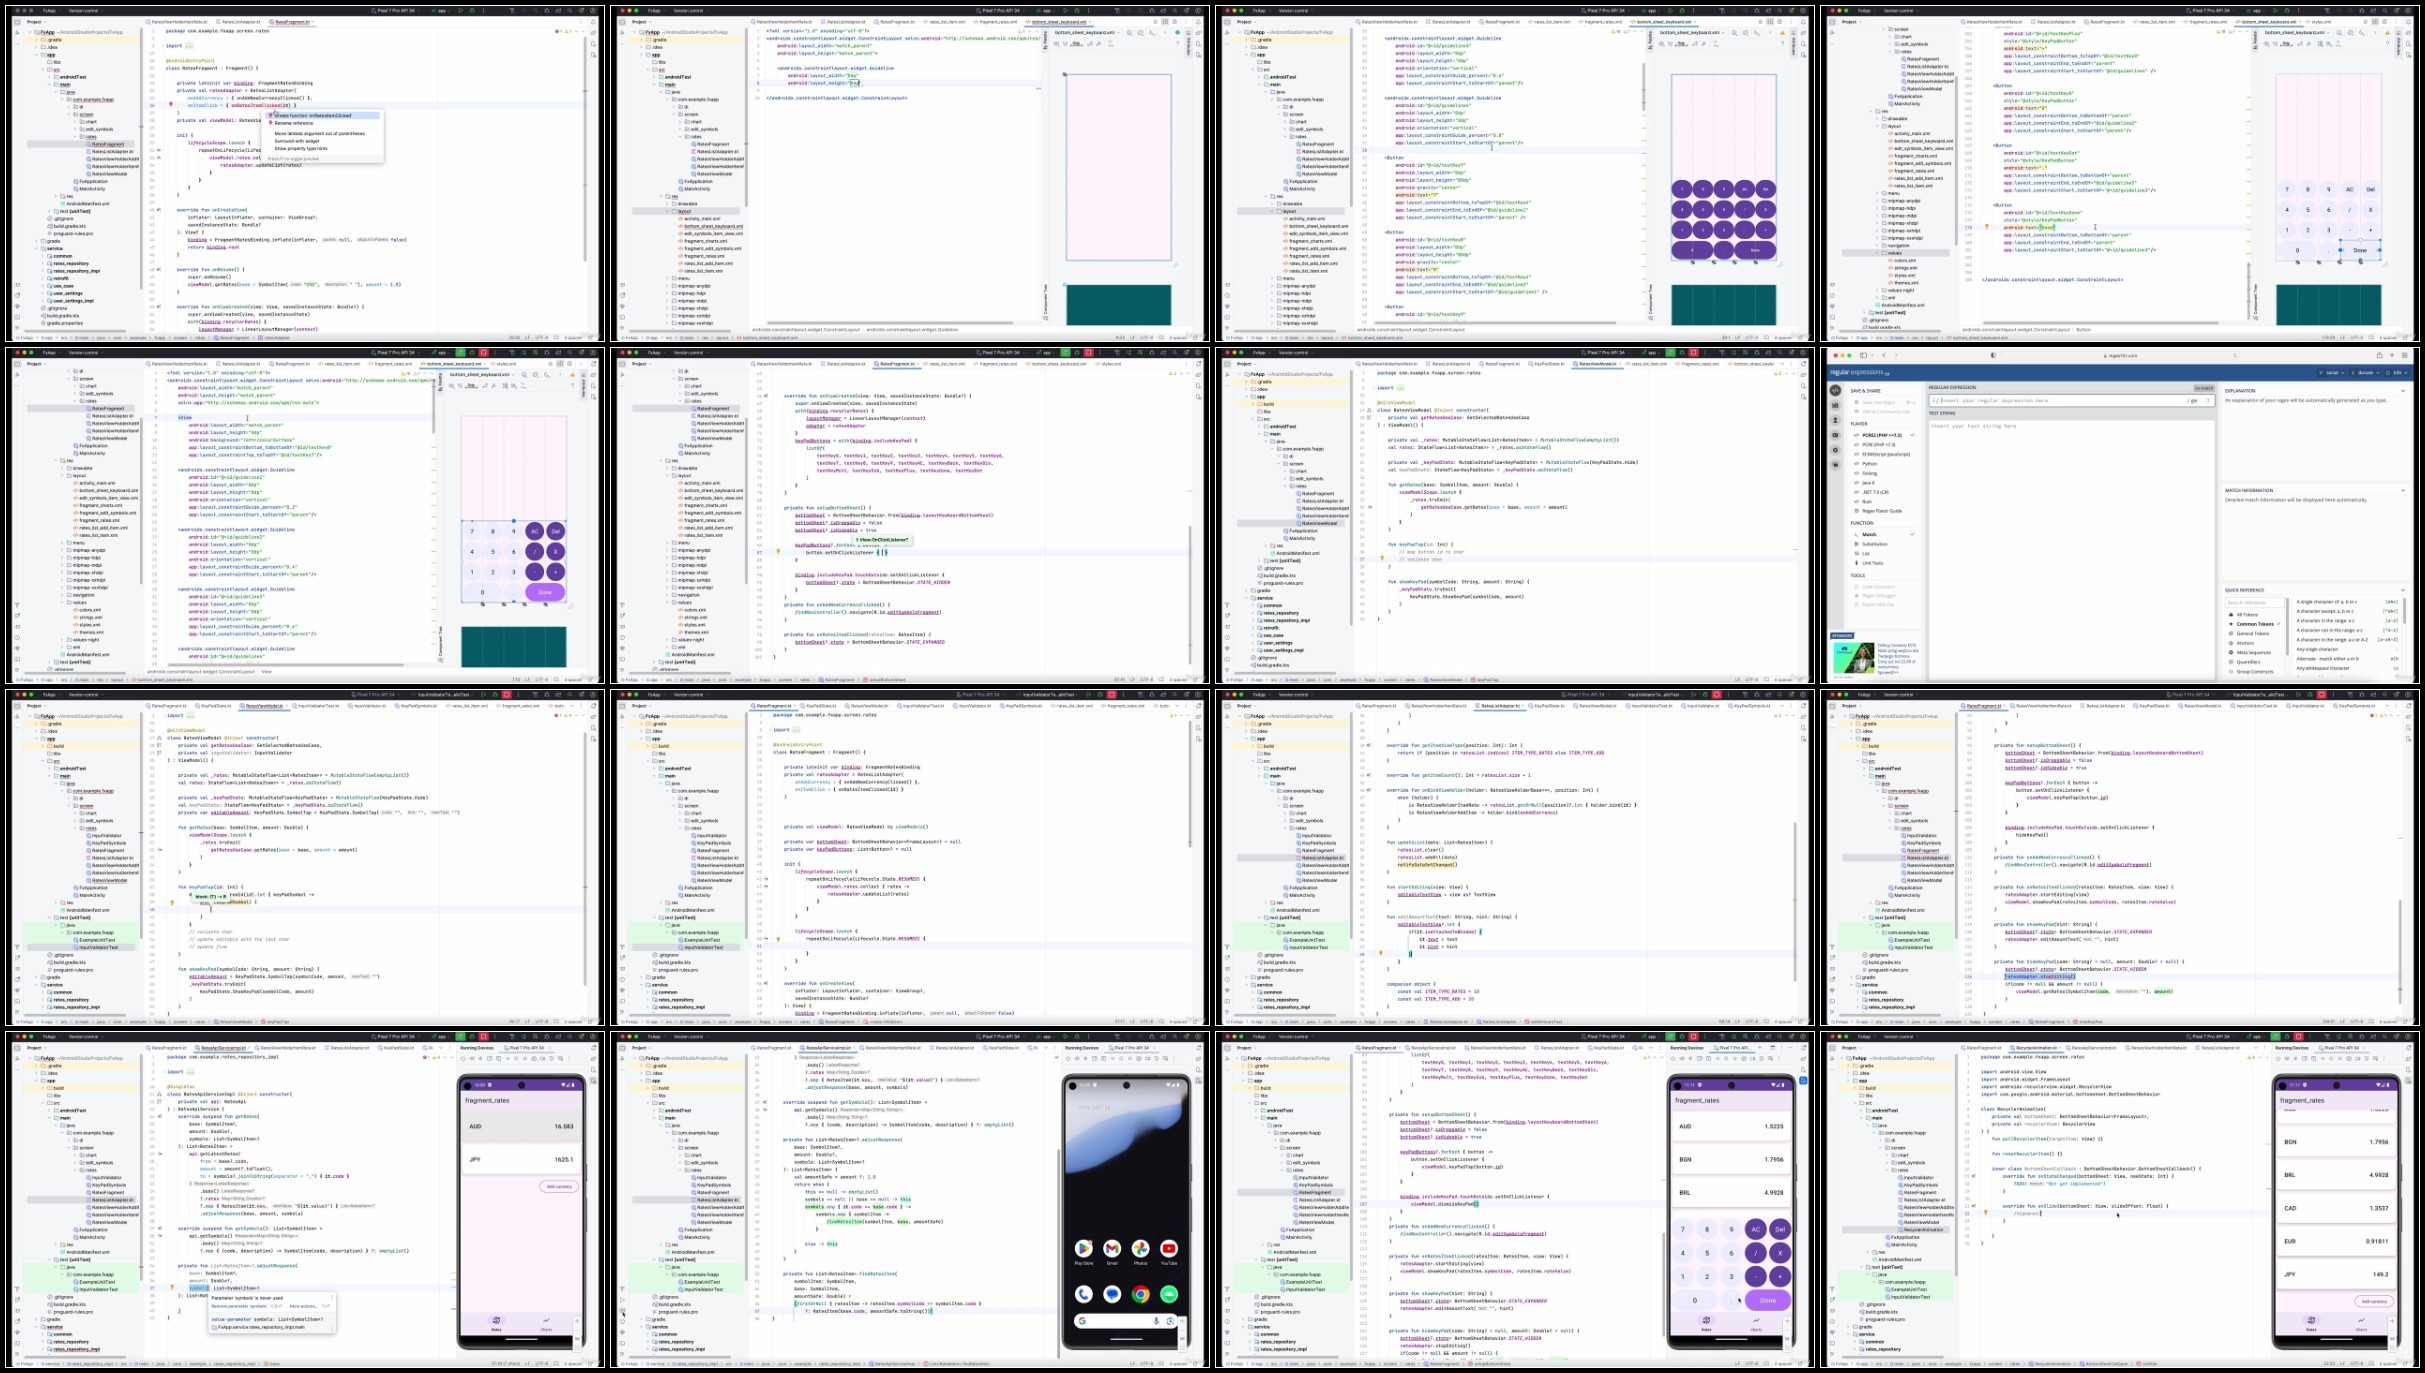Select the Python flavor in regex101
Screen dimensions: 2425x1373
[x=1866, y=464]
